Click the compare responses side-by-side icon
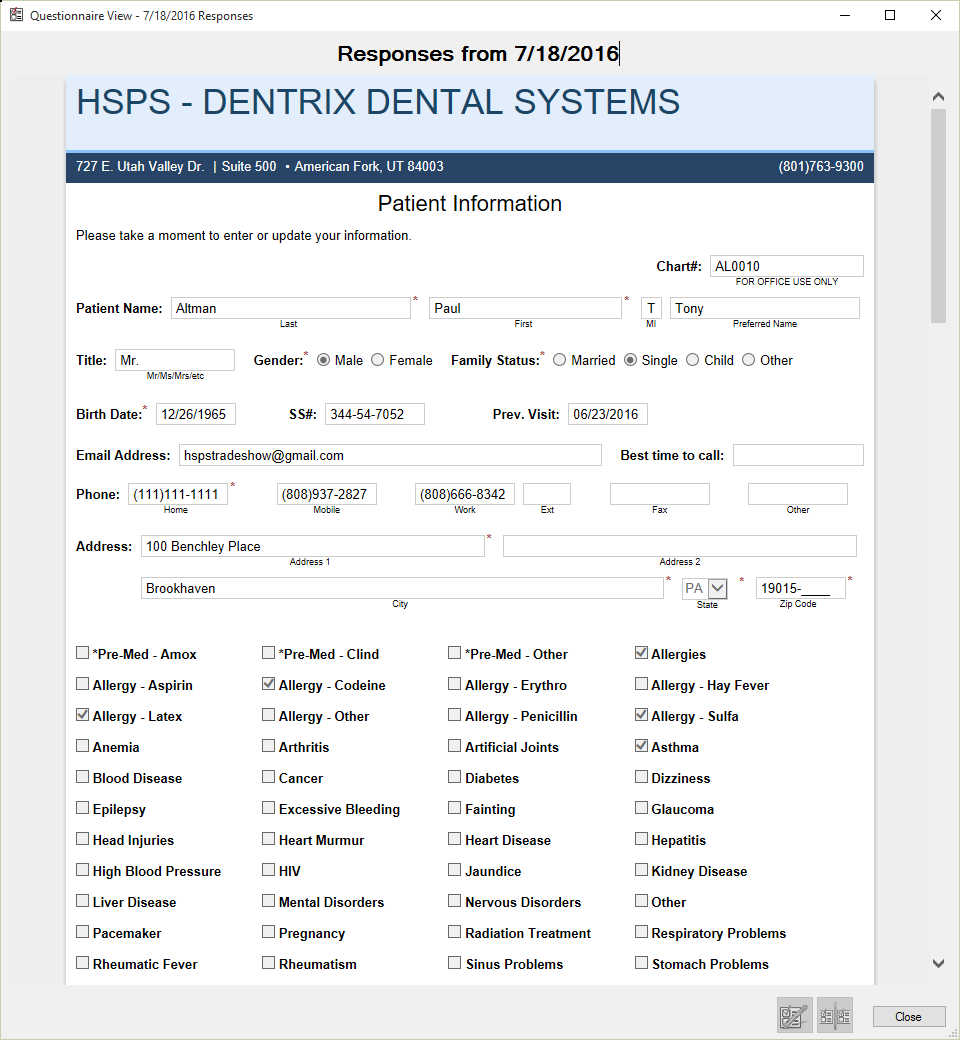Screen dimensions: 960x1040 (835, 1015)
